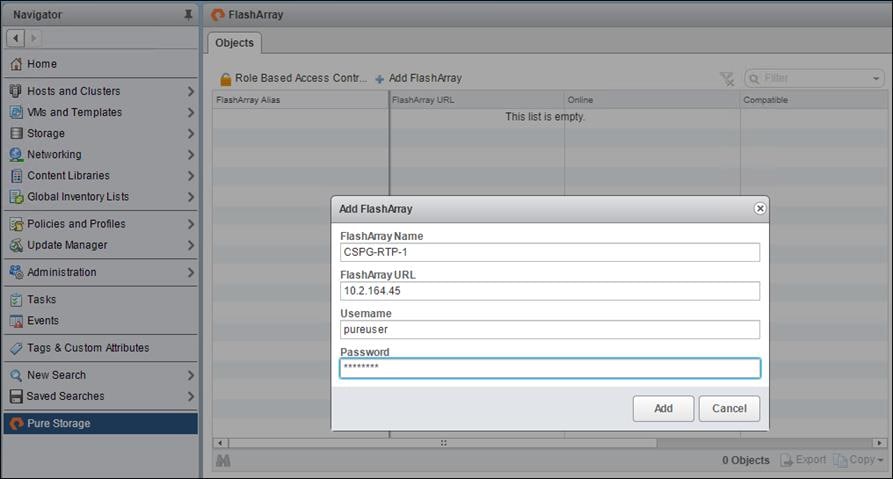893x479 pixels.
Task: Click the FlashArray URL input field
Action: click(x=550, y=291)
